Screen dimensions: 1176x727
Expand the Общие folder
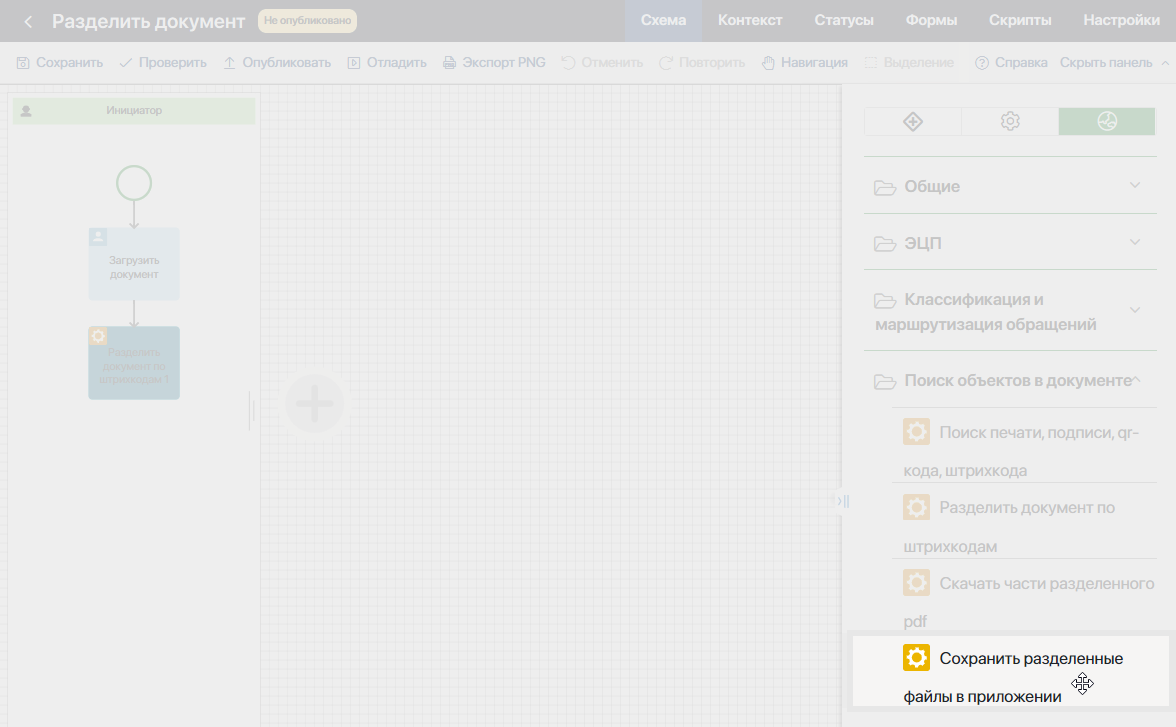[x=1010, y=186]
